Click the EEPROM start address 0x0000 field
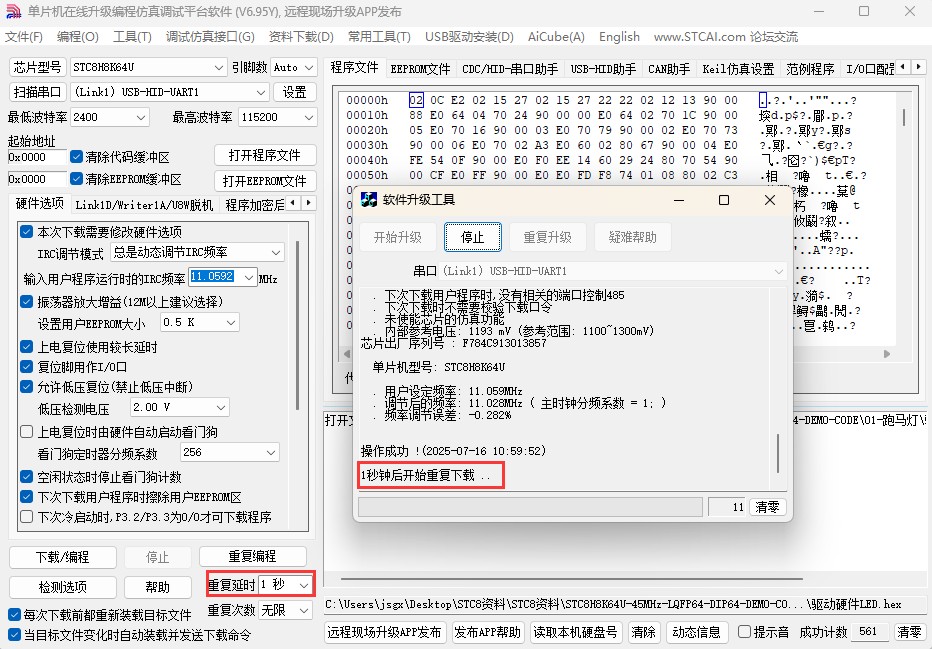The width and height of the screenshot is (932, 649). coord(37,179)
